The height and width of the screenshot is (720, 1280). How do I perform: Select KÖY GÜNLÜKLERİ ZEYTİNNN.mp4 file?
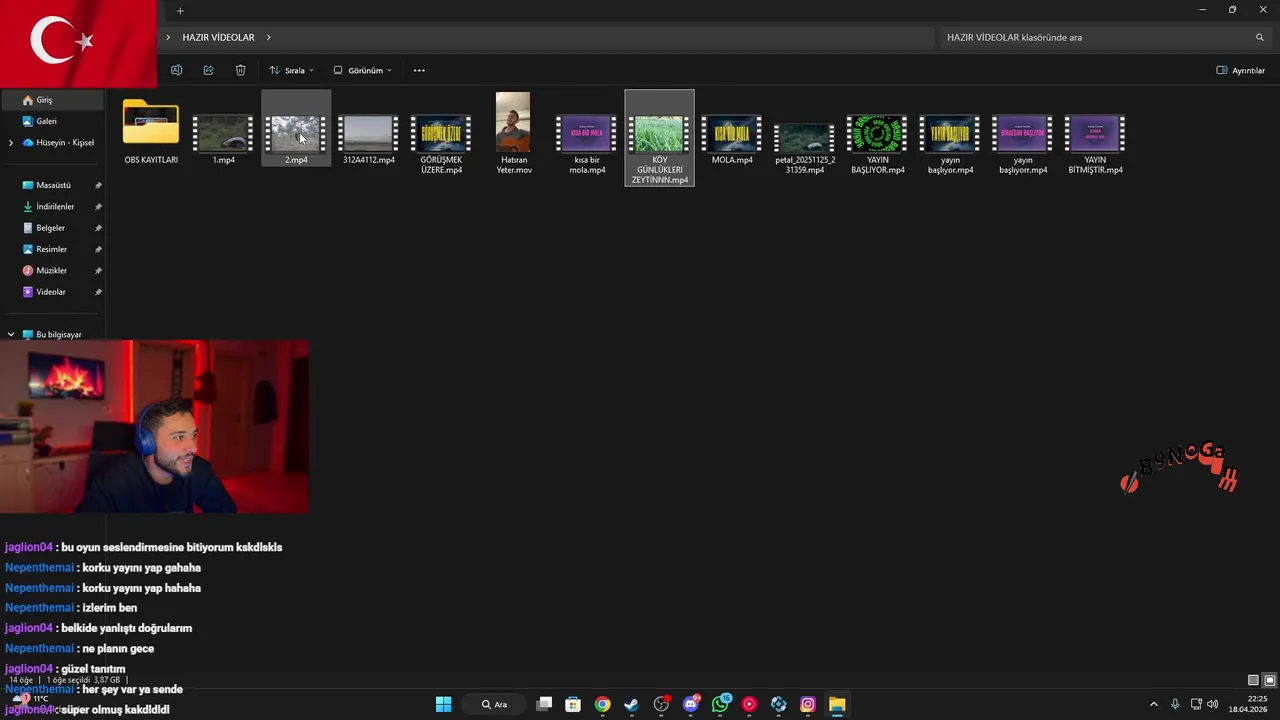(x=659, y=138)
